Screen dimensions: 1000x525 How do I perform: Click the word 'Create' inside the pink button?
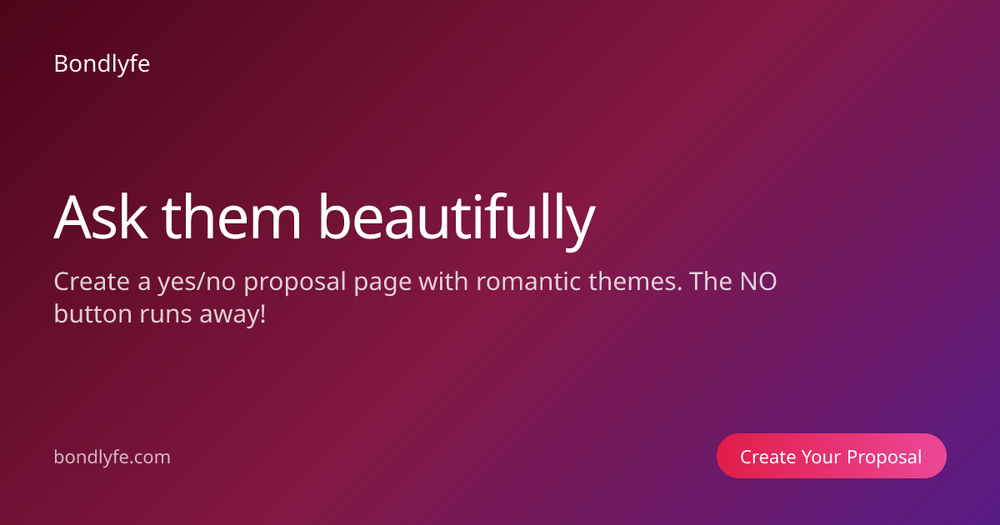point(768,457)
